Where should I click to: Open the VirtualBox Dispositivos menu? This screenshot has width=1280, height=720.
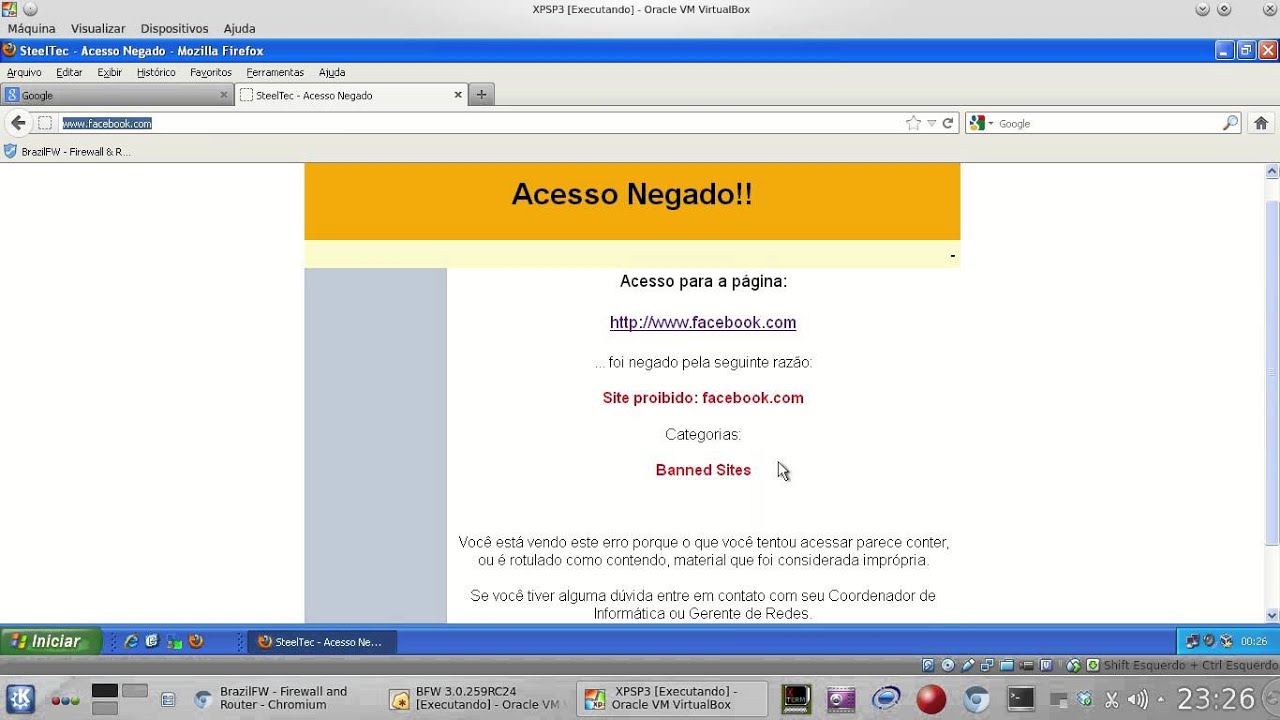pyautogui.click(x=174, y=29)
